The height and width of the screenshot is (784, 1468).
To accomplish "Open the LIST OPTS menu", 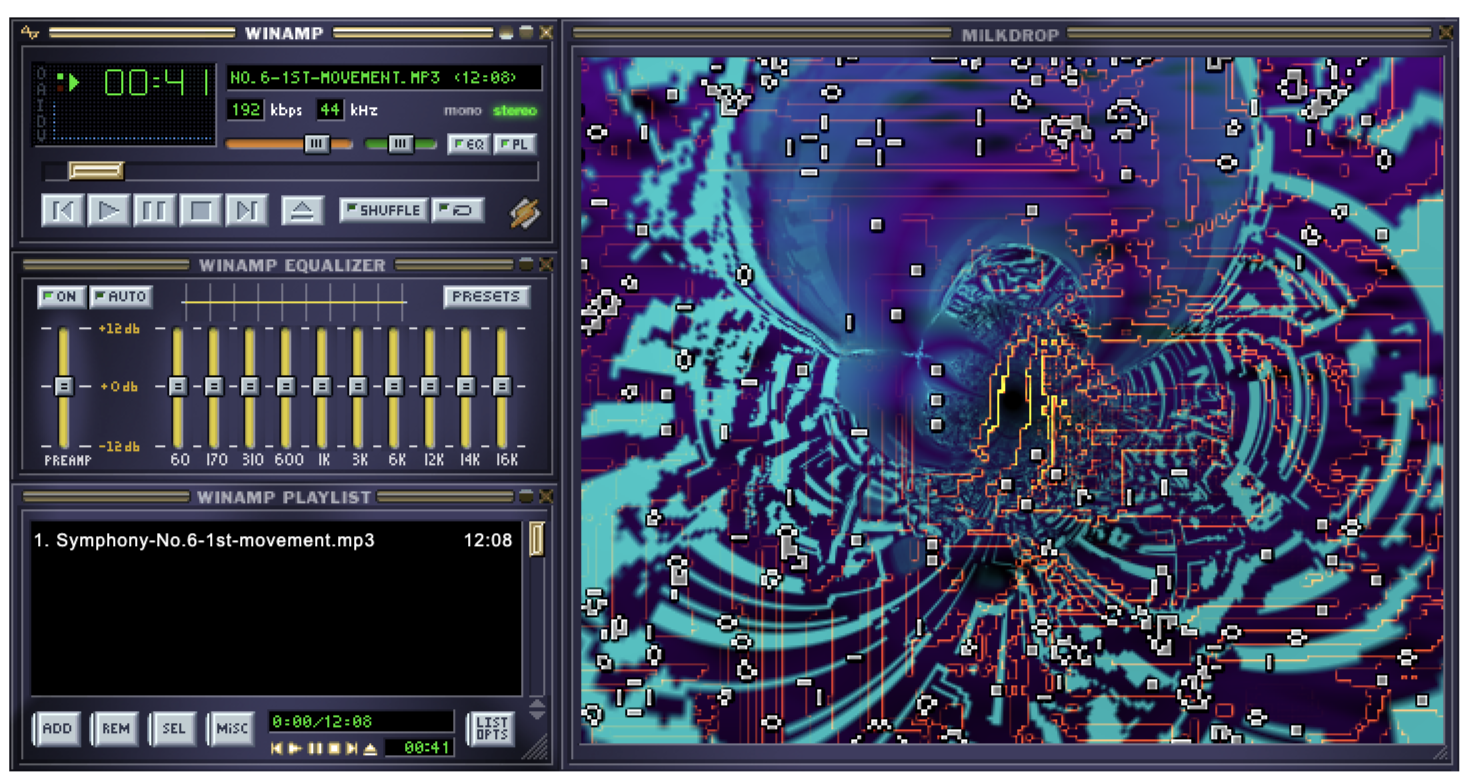I will point(491,729).
